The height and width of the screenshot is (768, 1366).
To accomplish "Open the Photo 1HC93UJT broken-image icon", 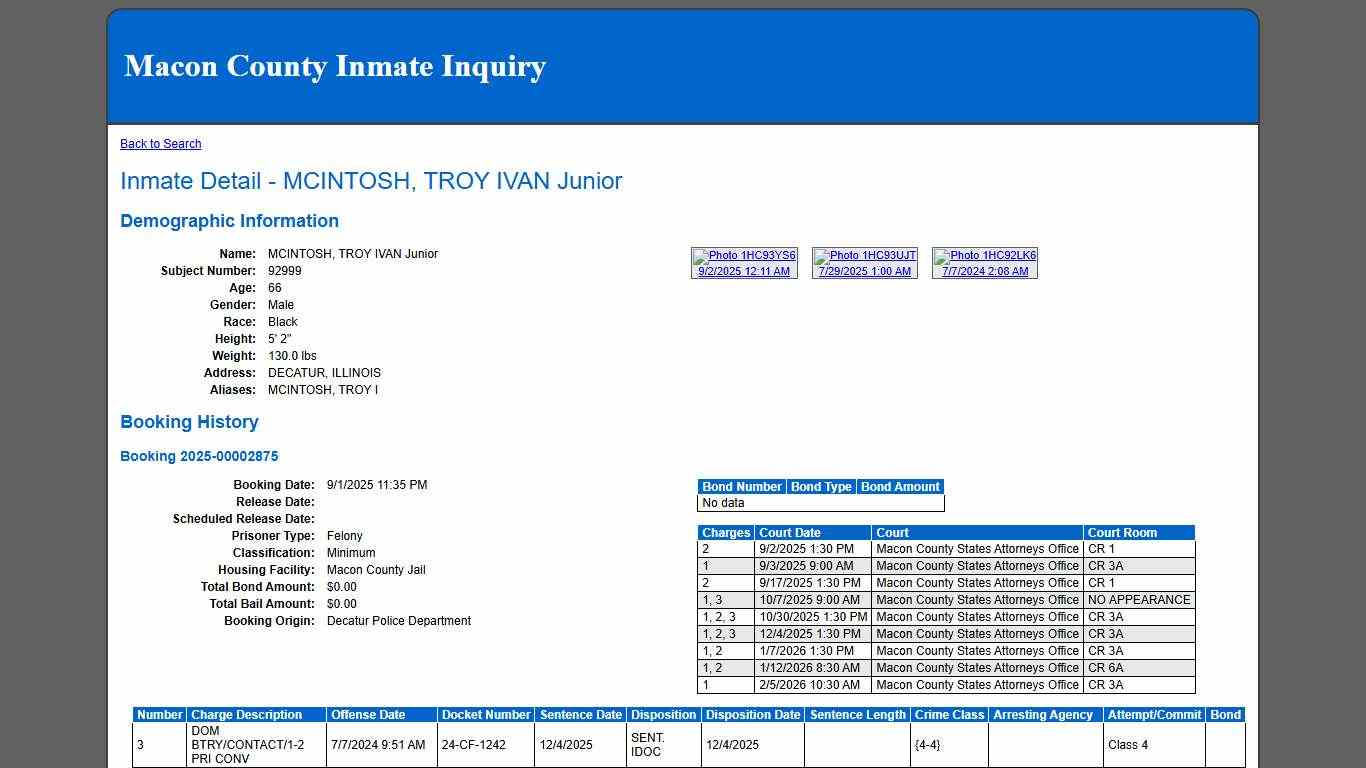I will [x=863, y=255].
